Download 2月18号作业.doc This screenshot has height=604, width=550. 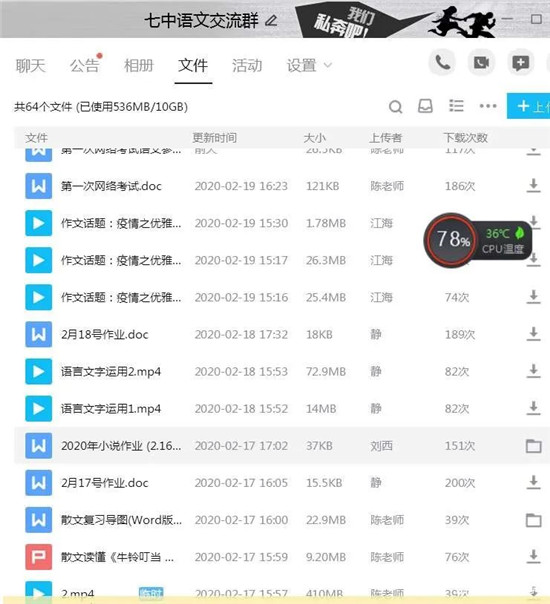tap(533, 334)
